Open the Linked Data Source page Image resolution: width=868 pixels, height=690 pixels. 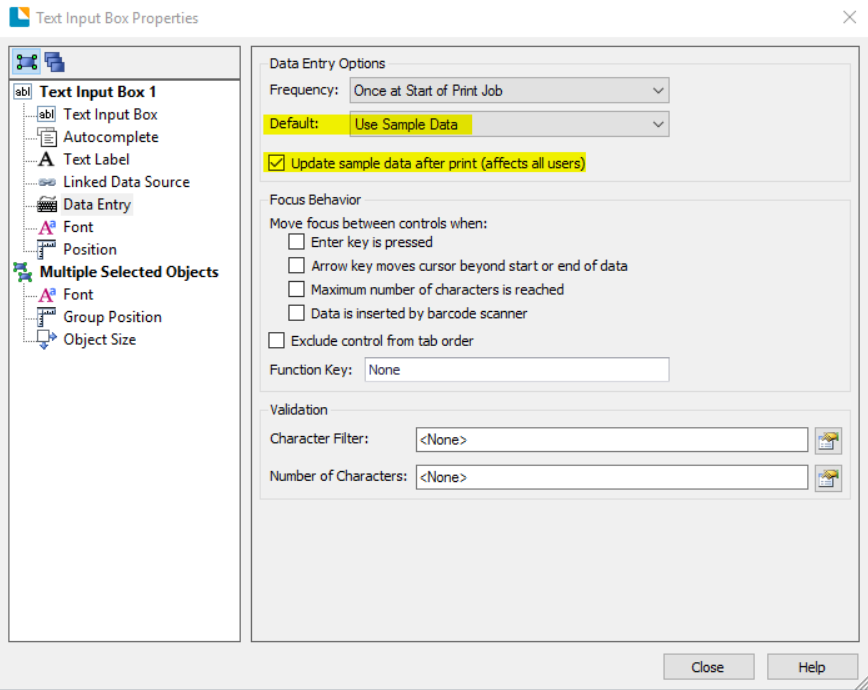[126, 182]
